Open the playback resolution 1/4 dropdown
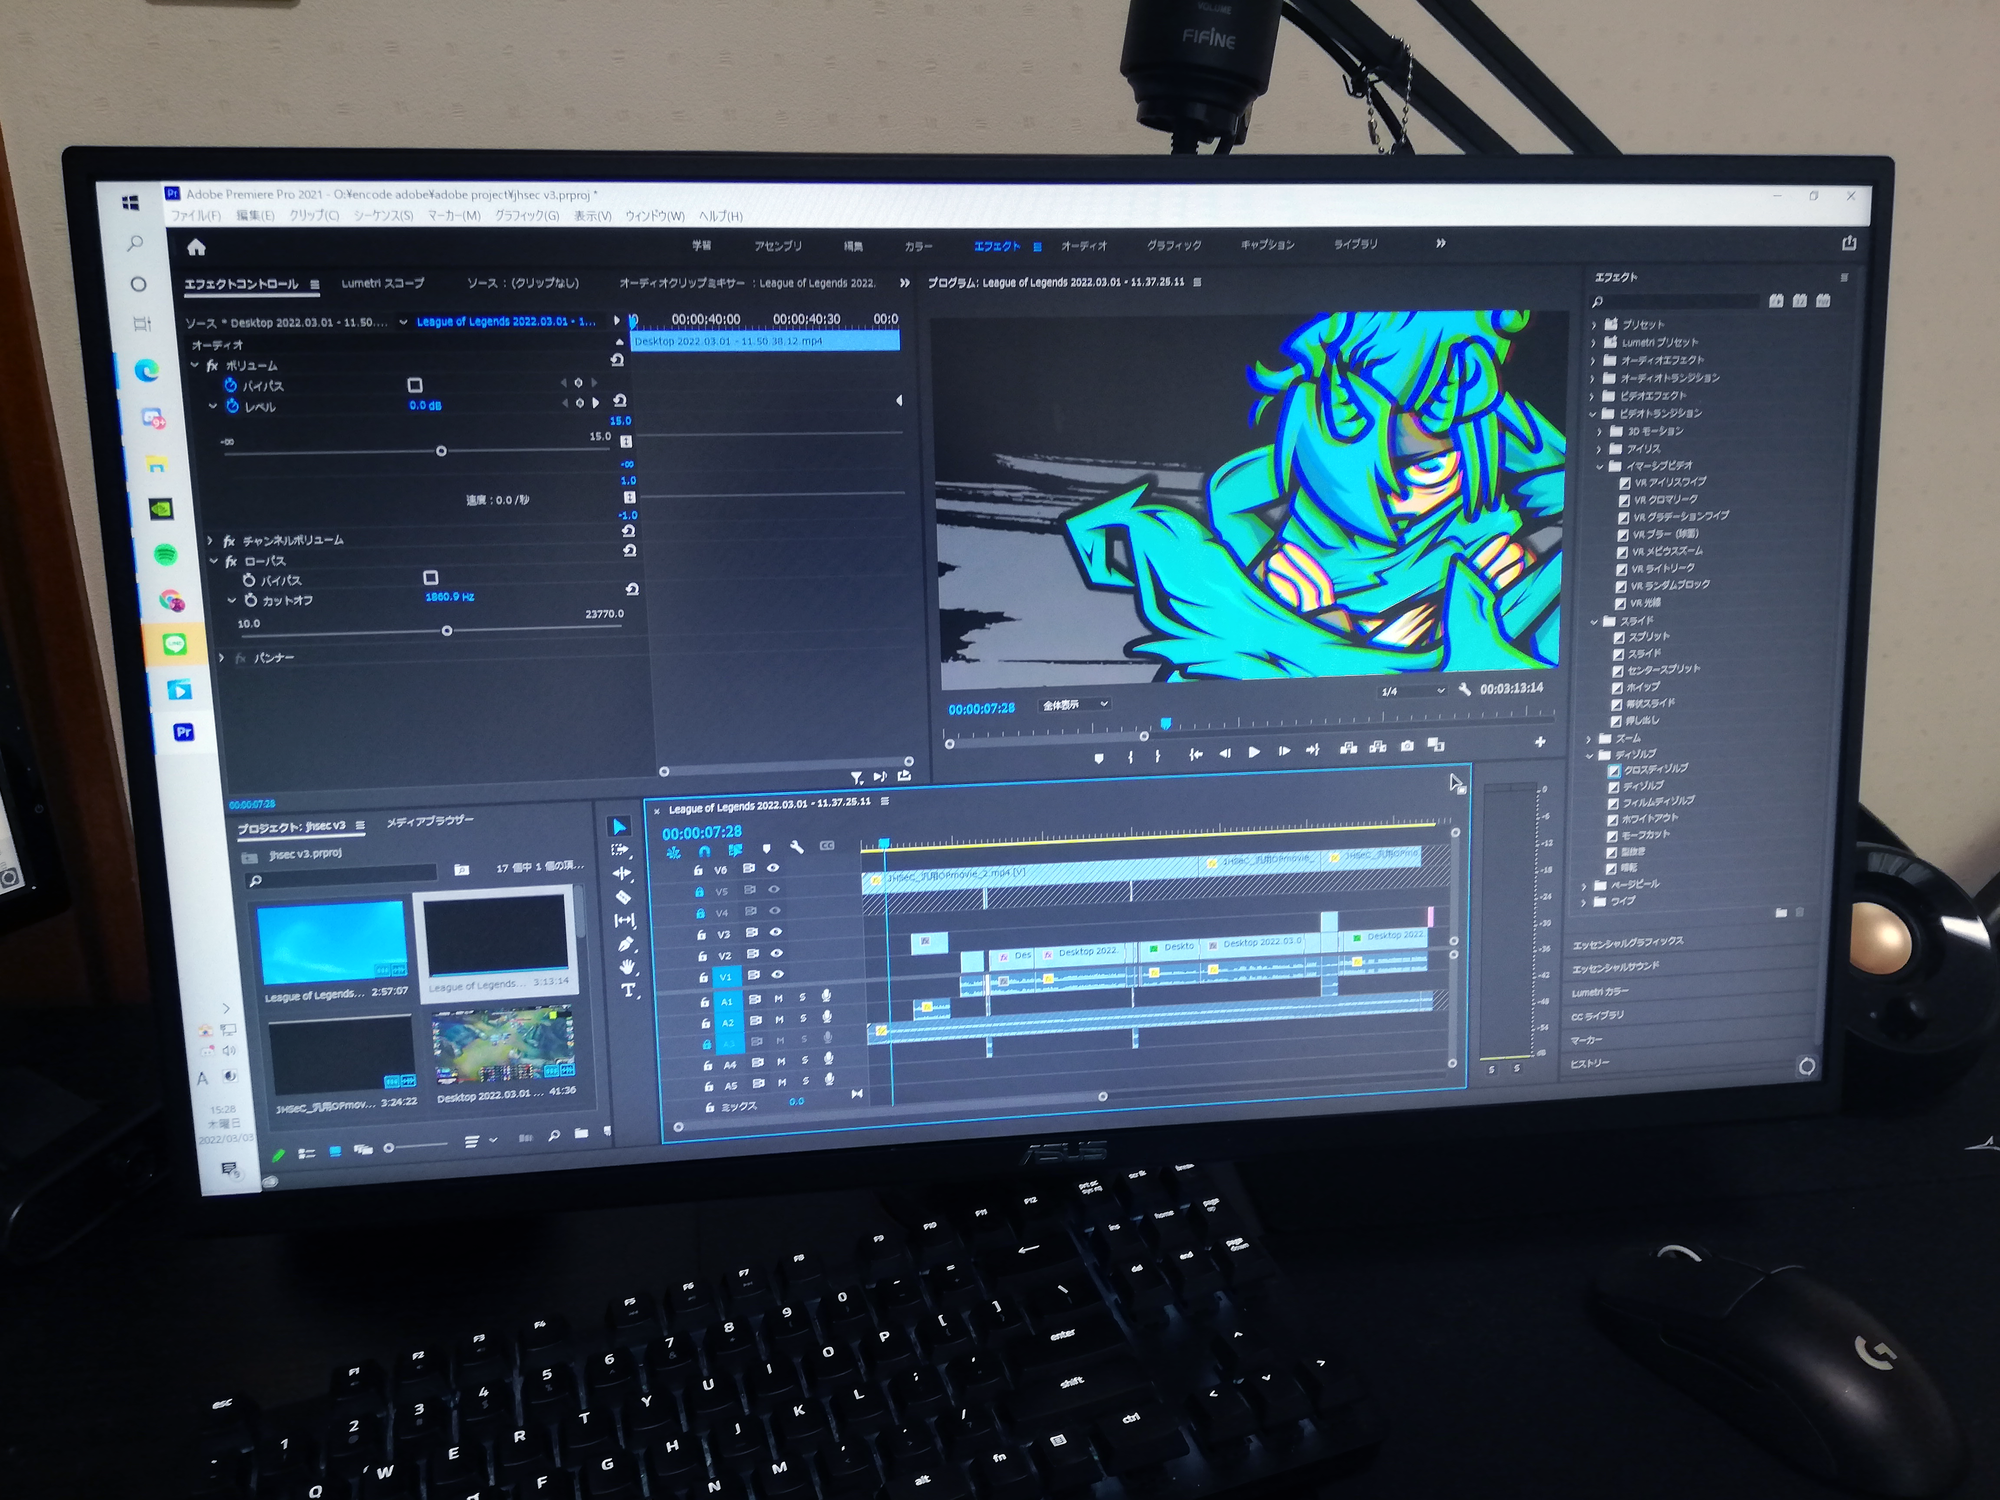The width and height of the screenshot is (2000, 1500). coord(1413,691)
